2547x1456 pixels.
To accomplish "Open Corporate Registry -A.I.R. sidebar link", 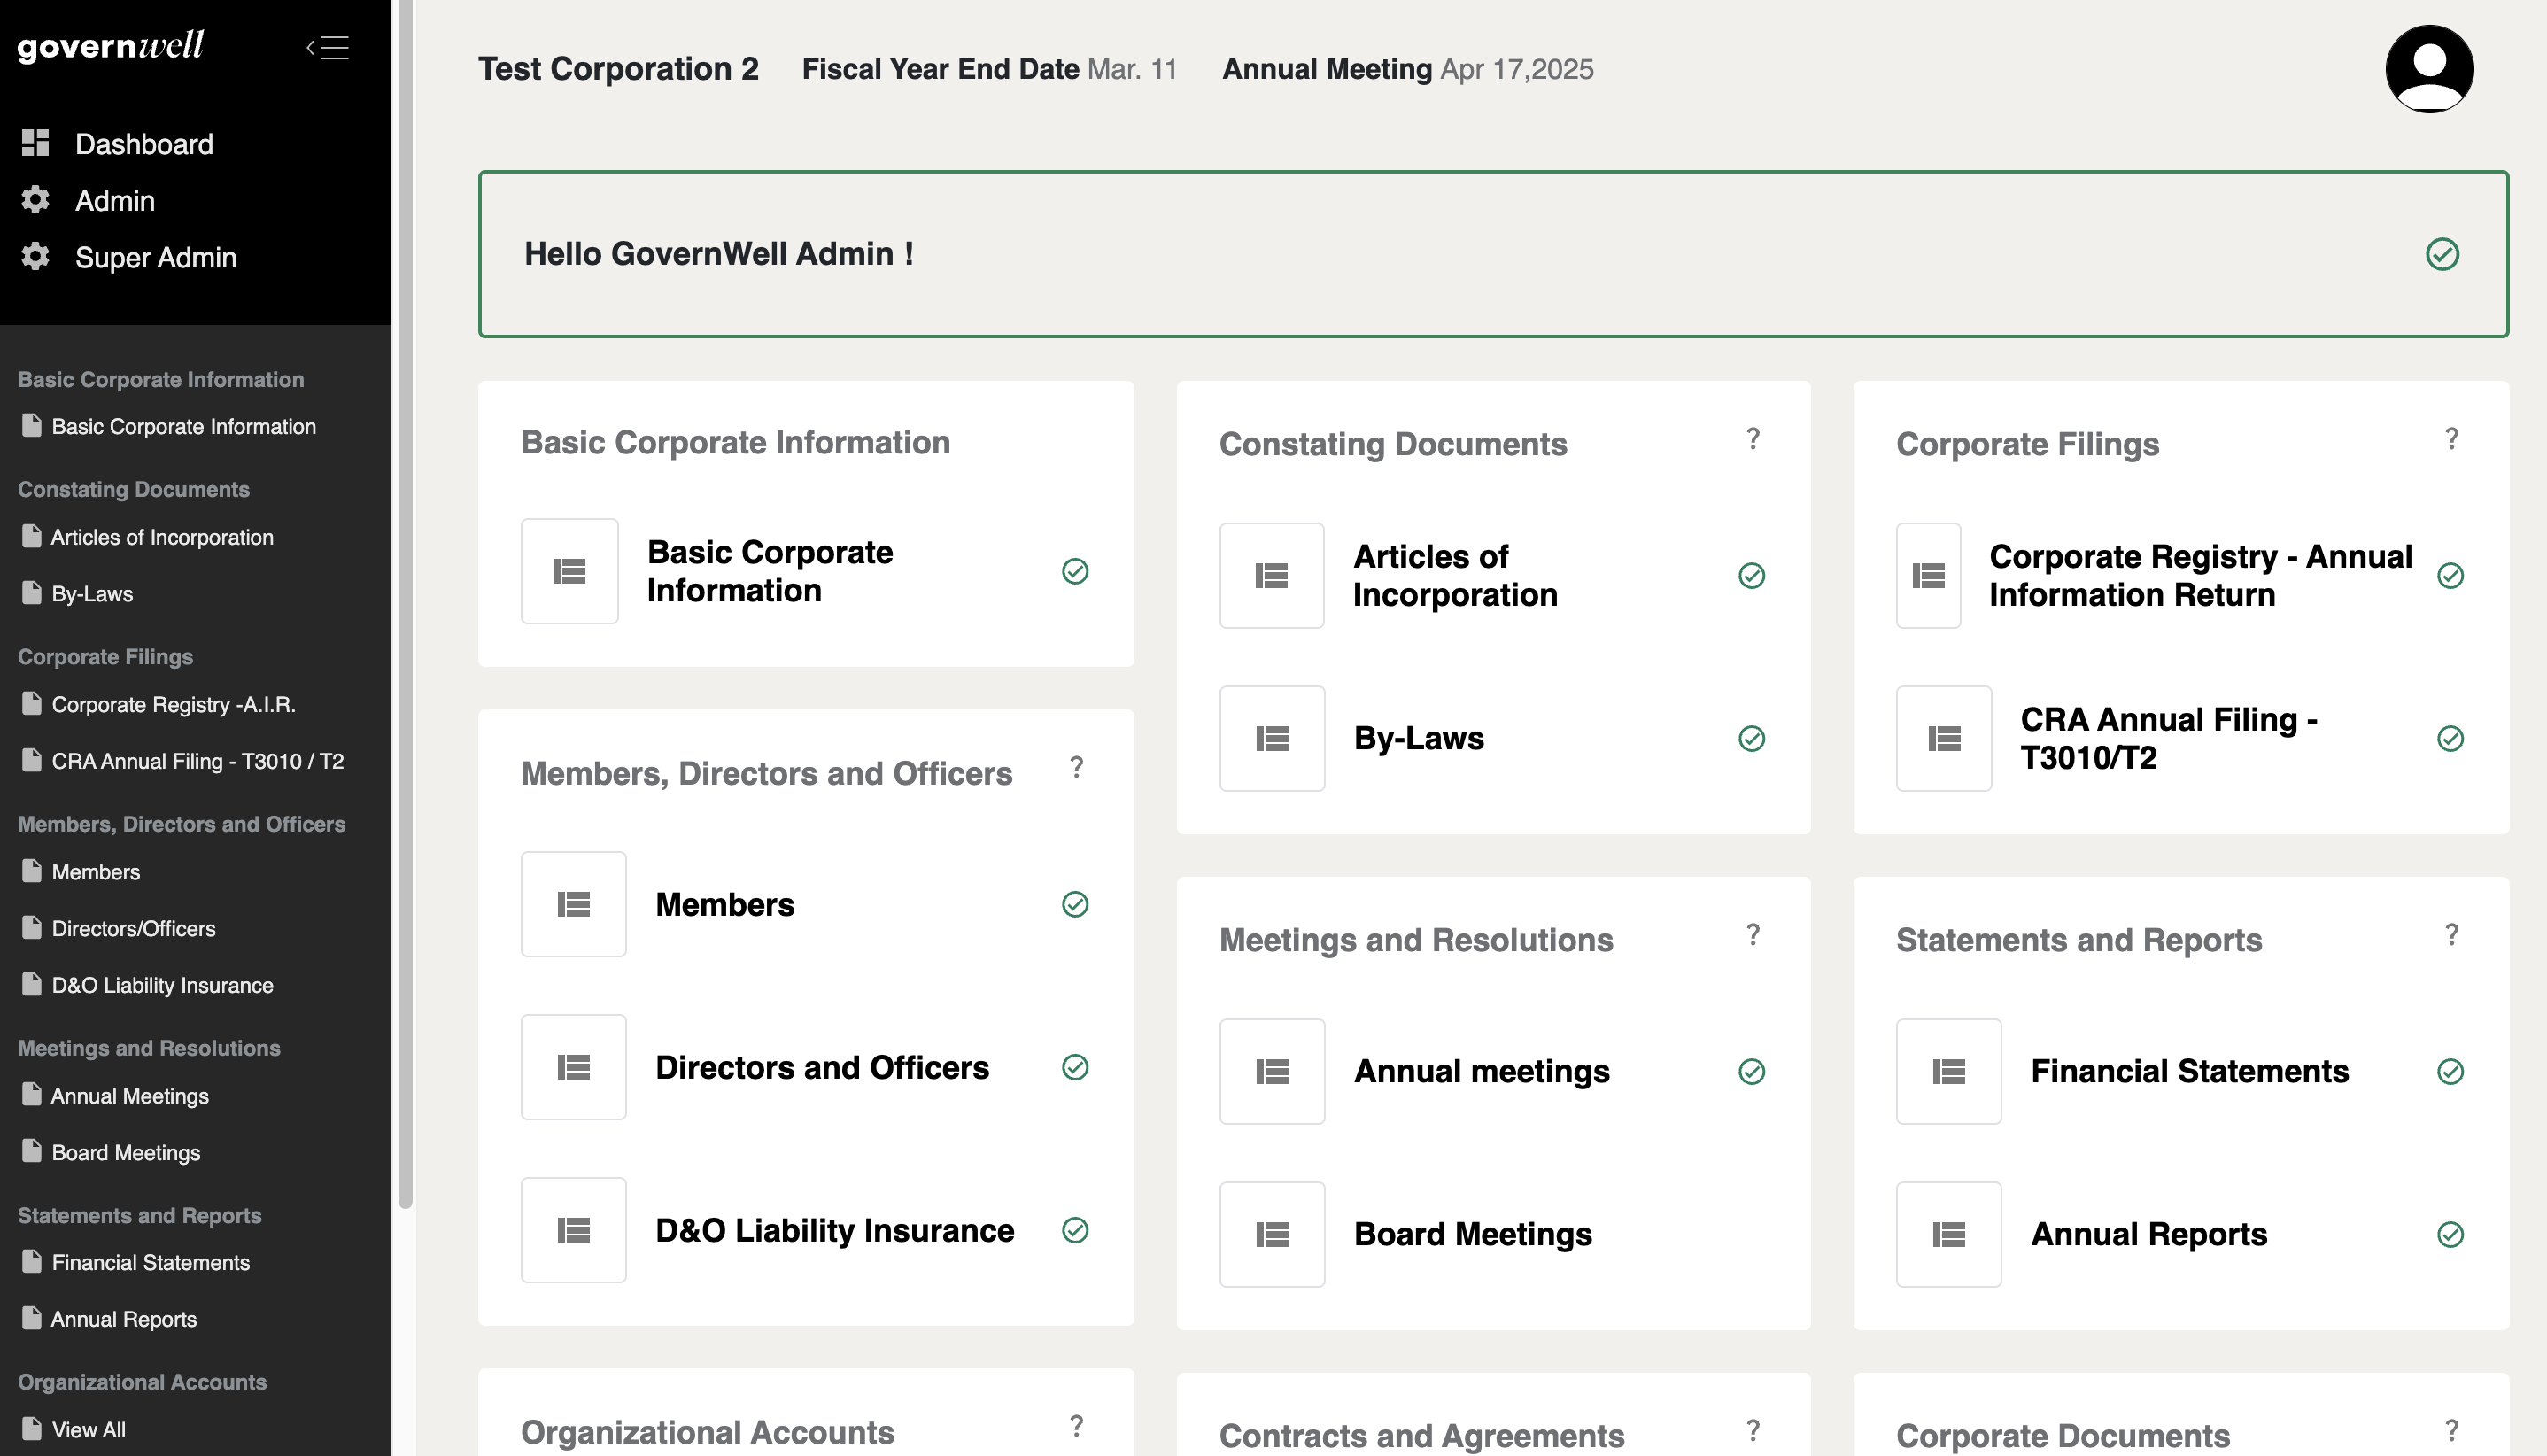I will (x=174, y=704).
